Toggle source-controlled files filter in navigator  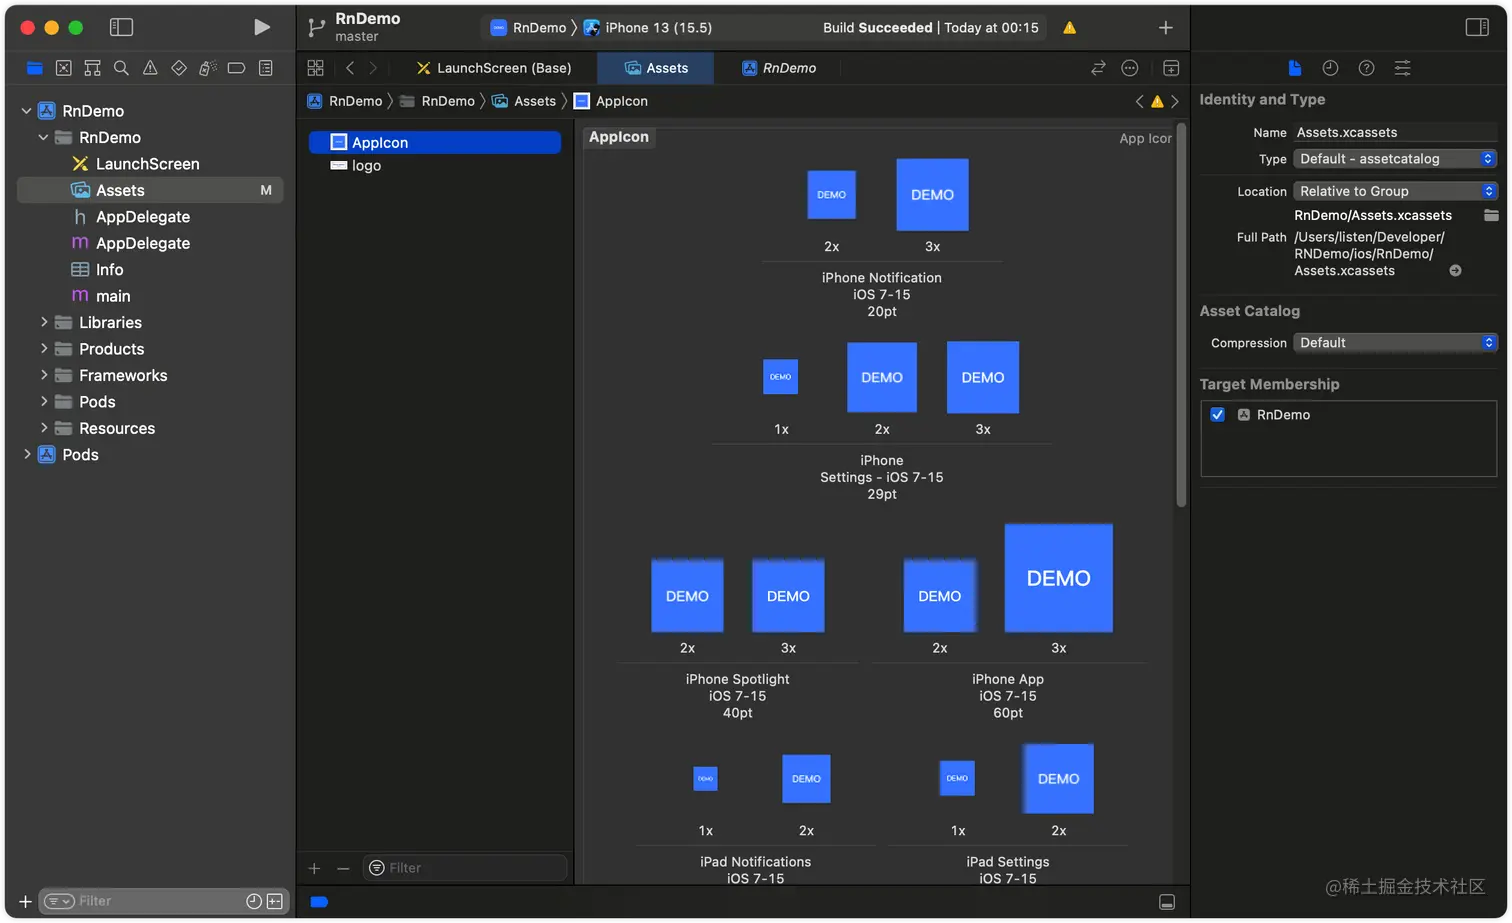click(274, 901)
